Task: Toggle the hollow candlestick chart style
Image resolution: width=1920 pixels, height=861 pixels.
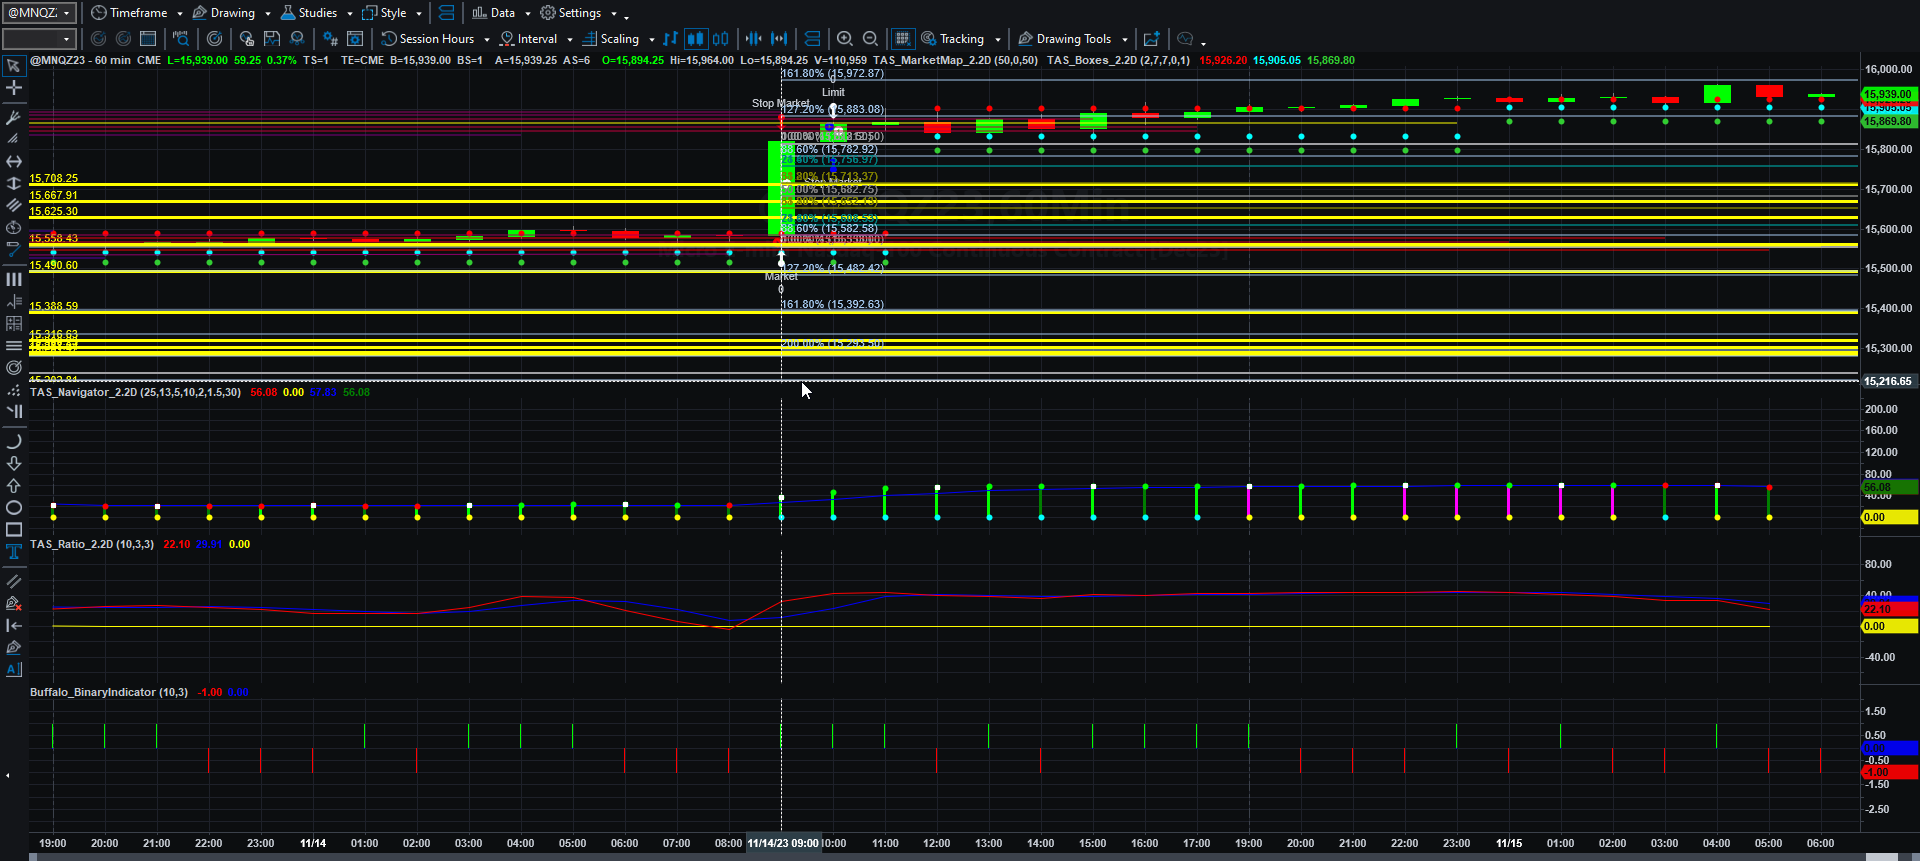Action: coord(720,39)
